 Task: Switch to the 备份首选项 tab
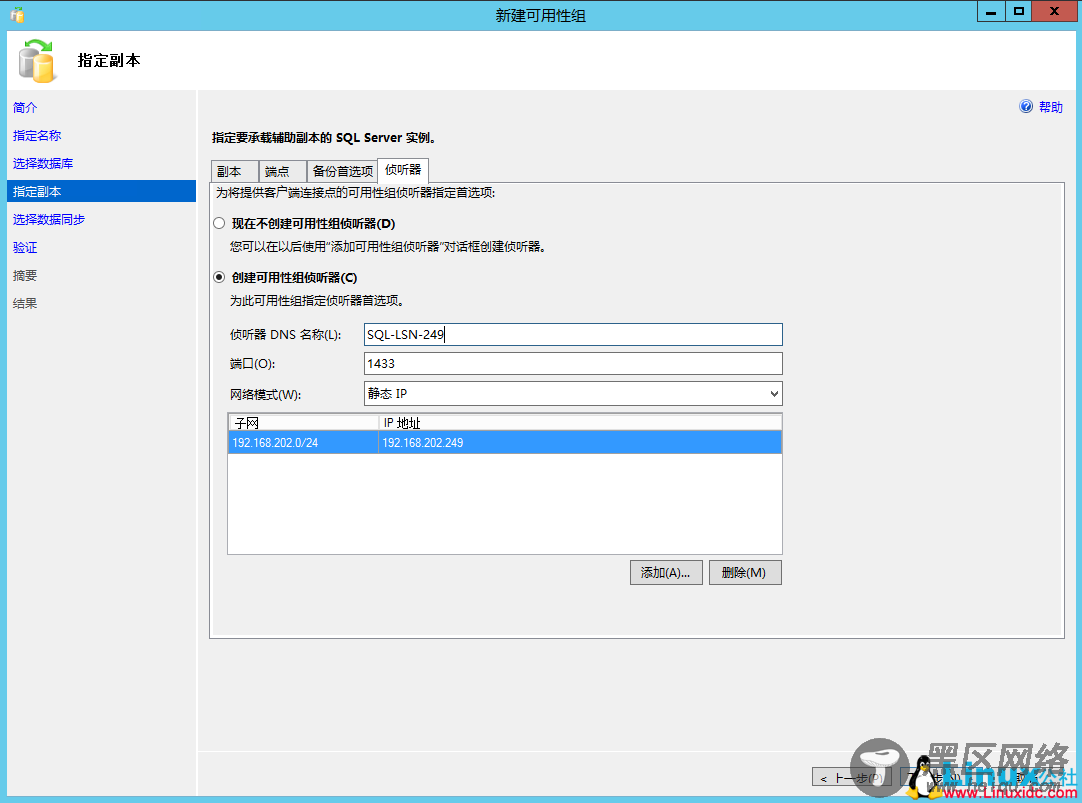(342, 171)
